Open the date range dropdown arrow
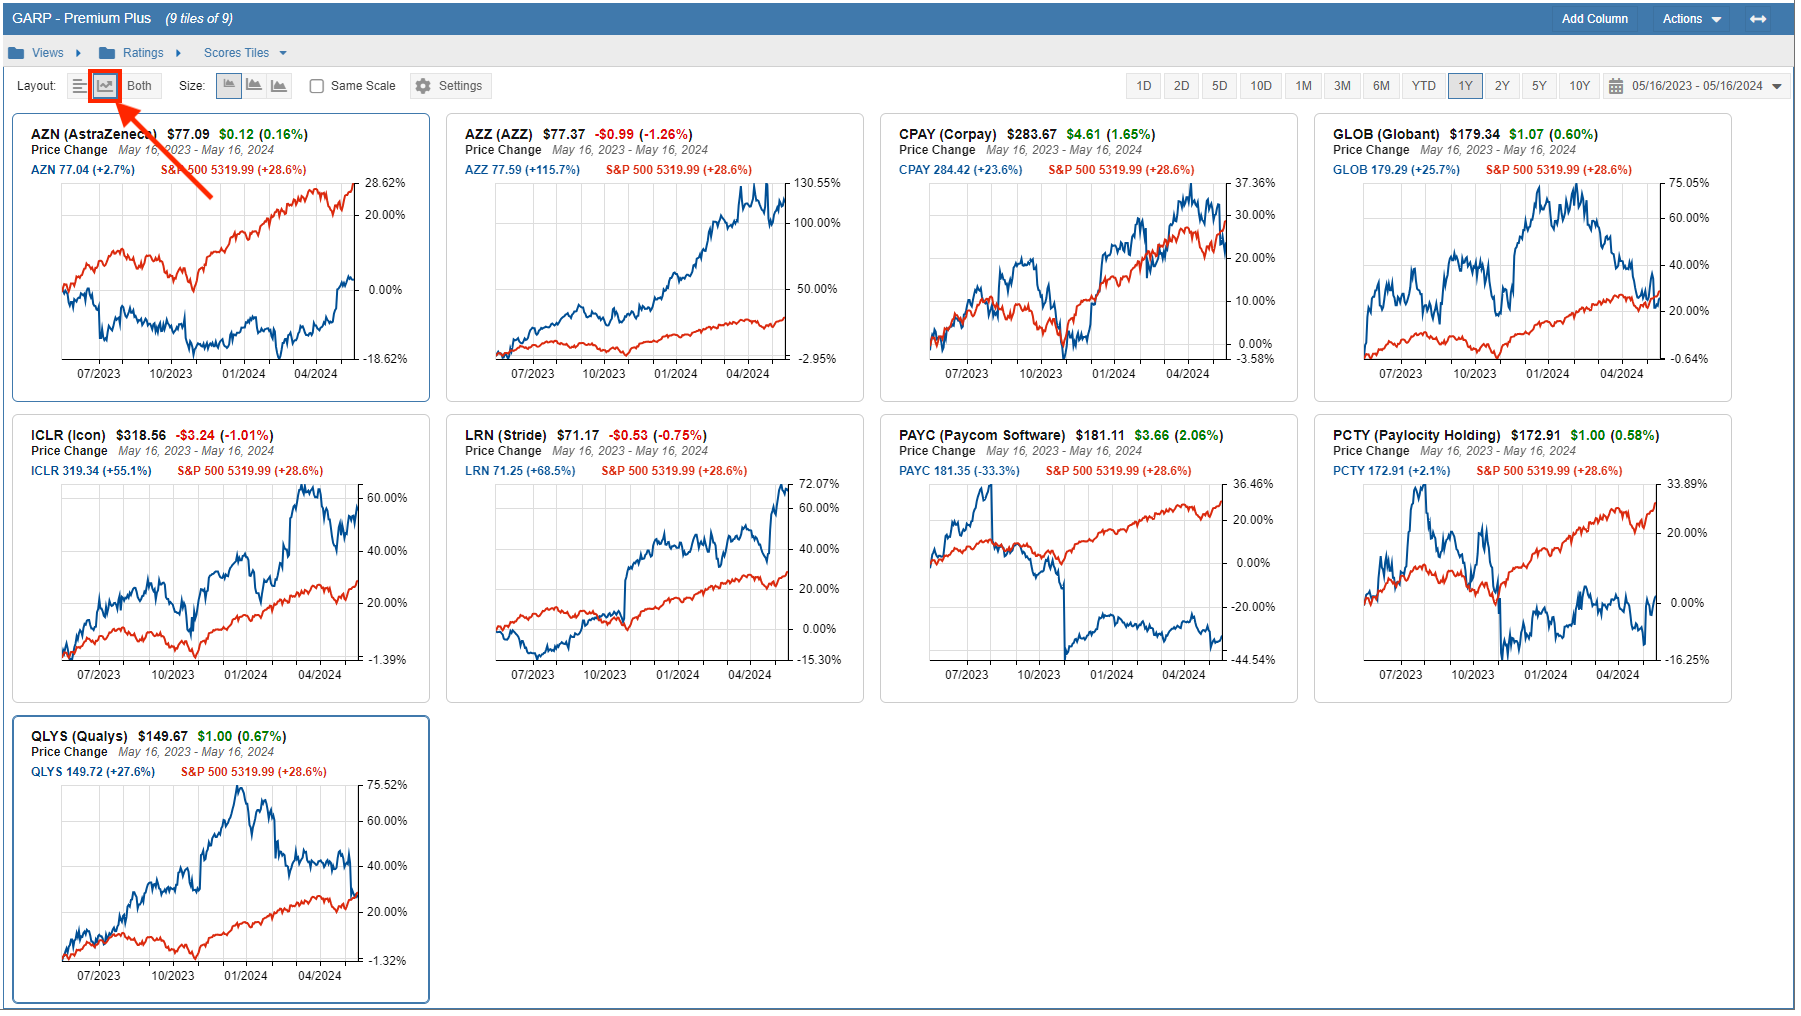Image resolution: width=1801 pixels, height=1016 pixels. coord(1777,86)
